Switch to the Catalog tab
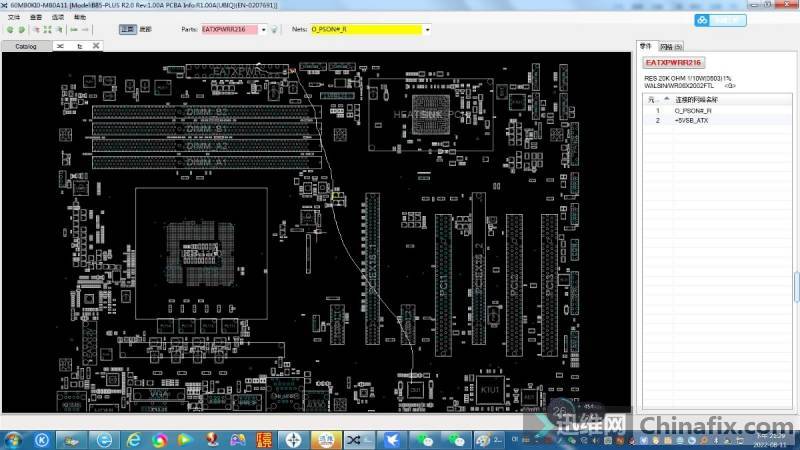The width and height of the screenshot is (800, 450). pyautogui.click(x=26, y=46)
